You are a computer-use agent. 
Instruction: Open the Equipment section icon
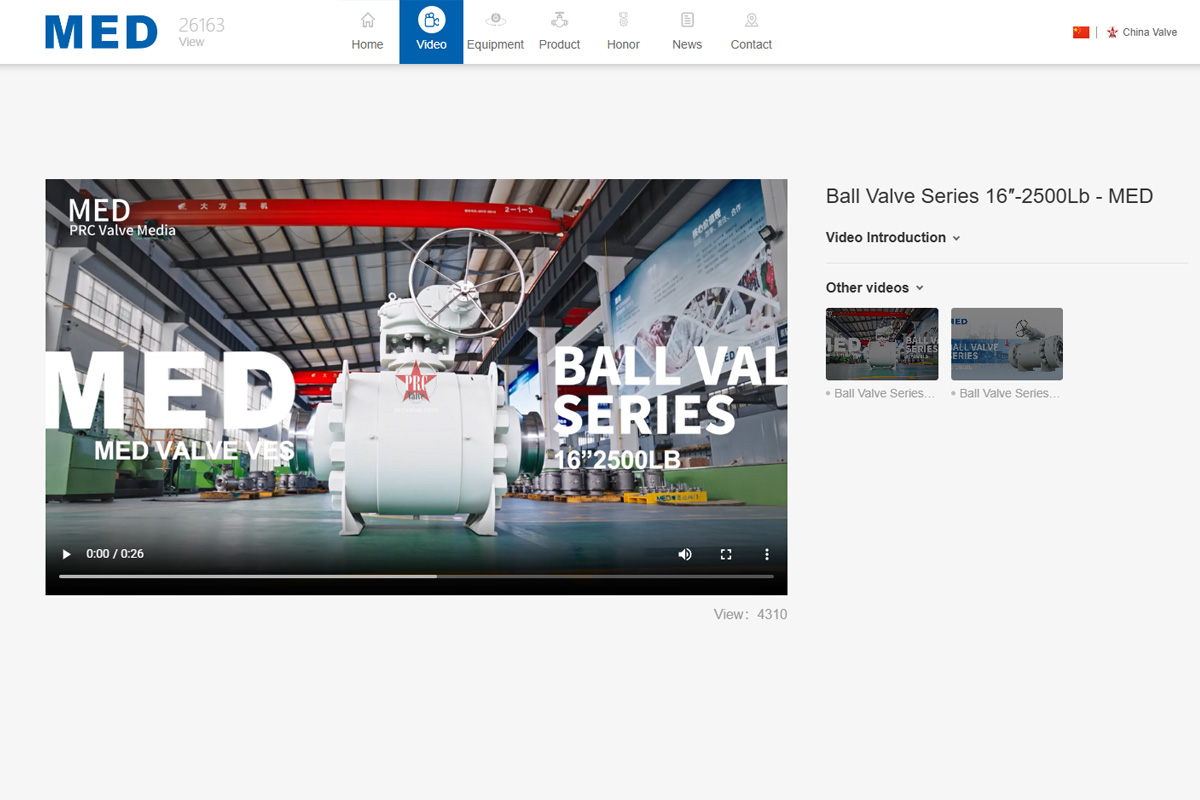tap(495, 20)
